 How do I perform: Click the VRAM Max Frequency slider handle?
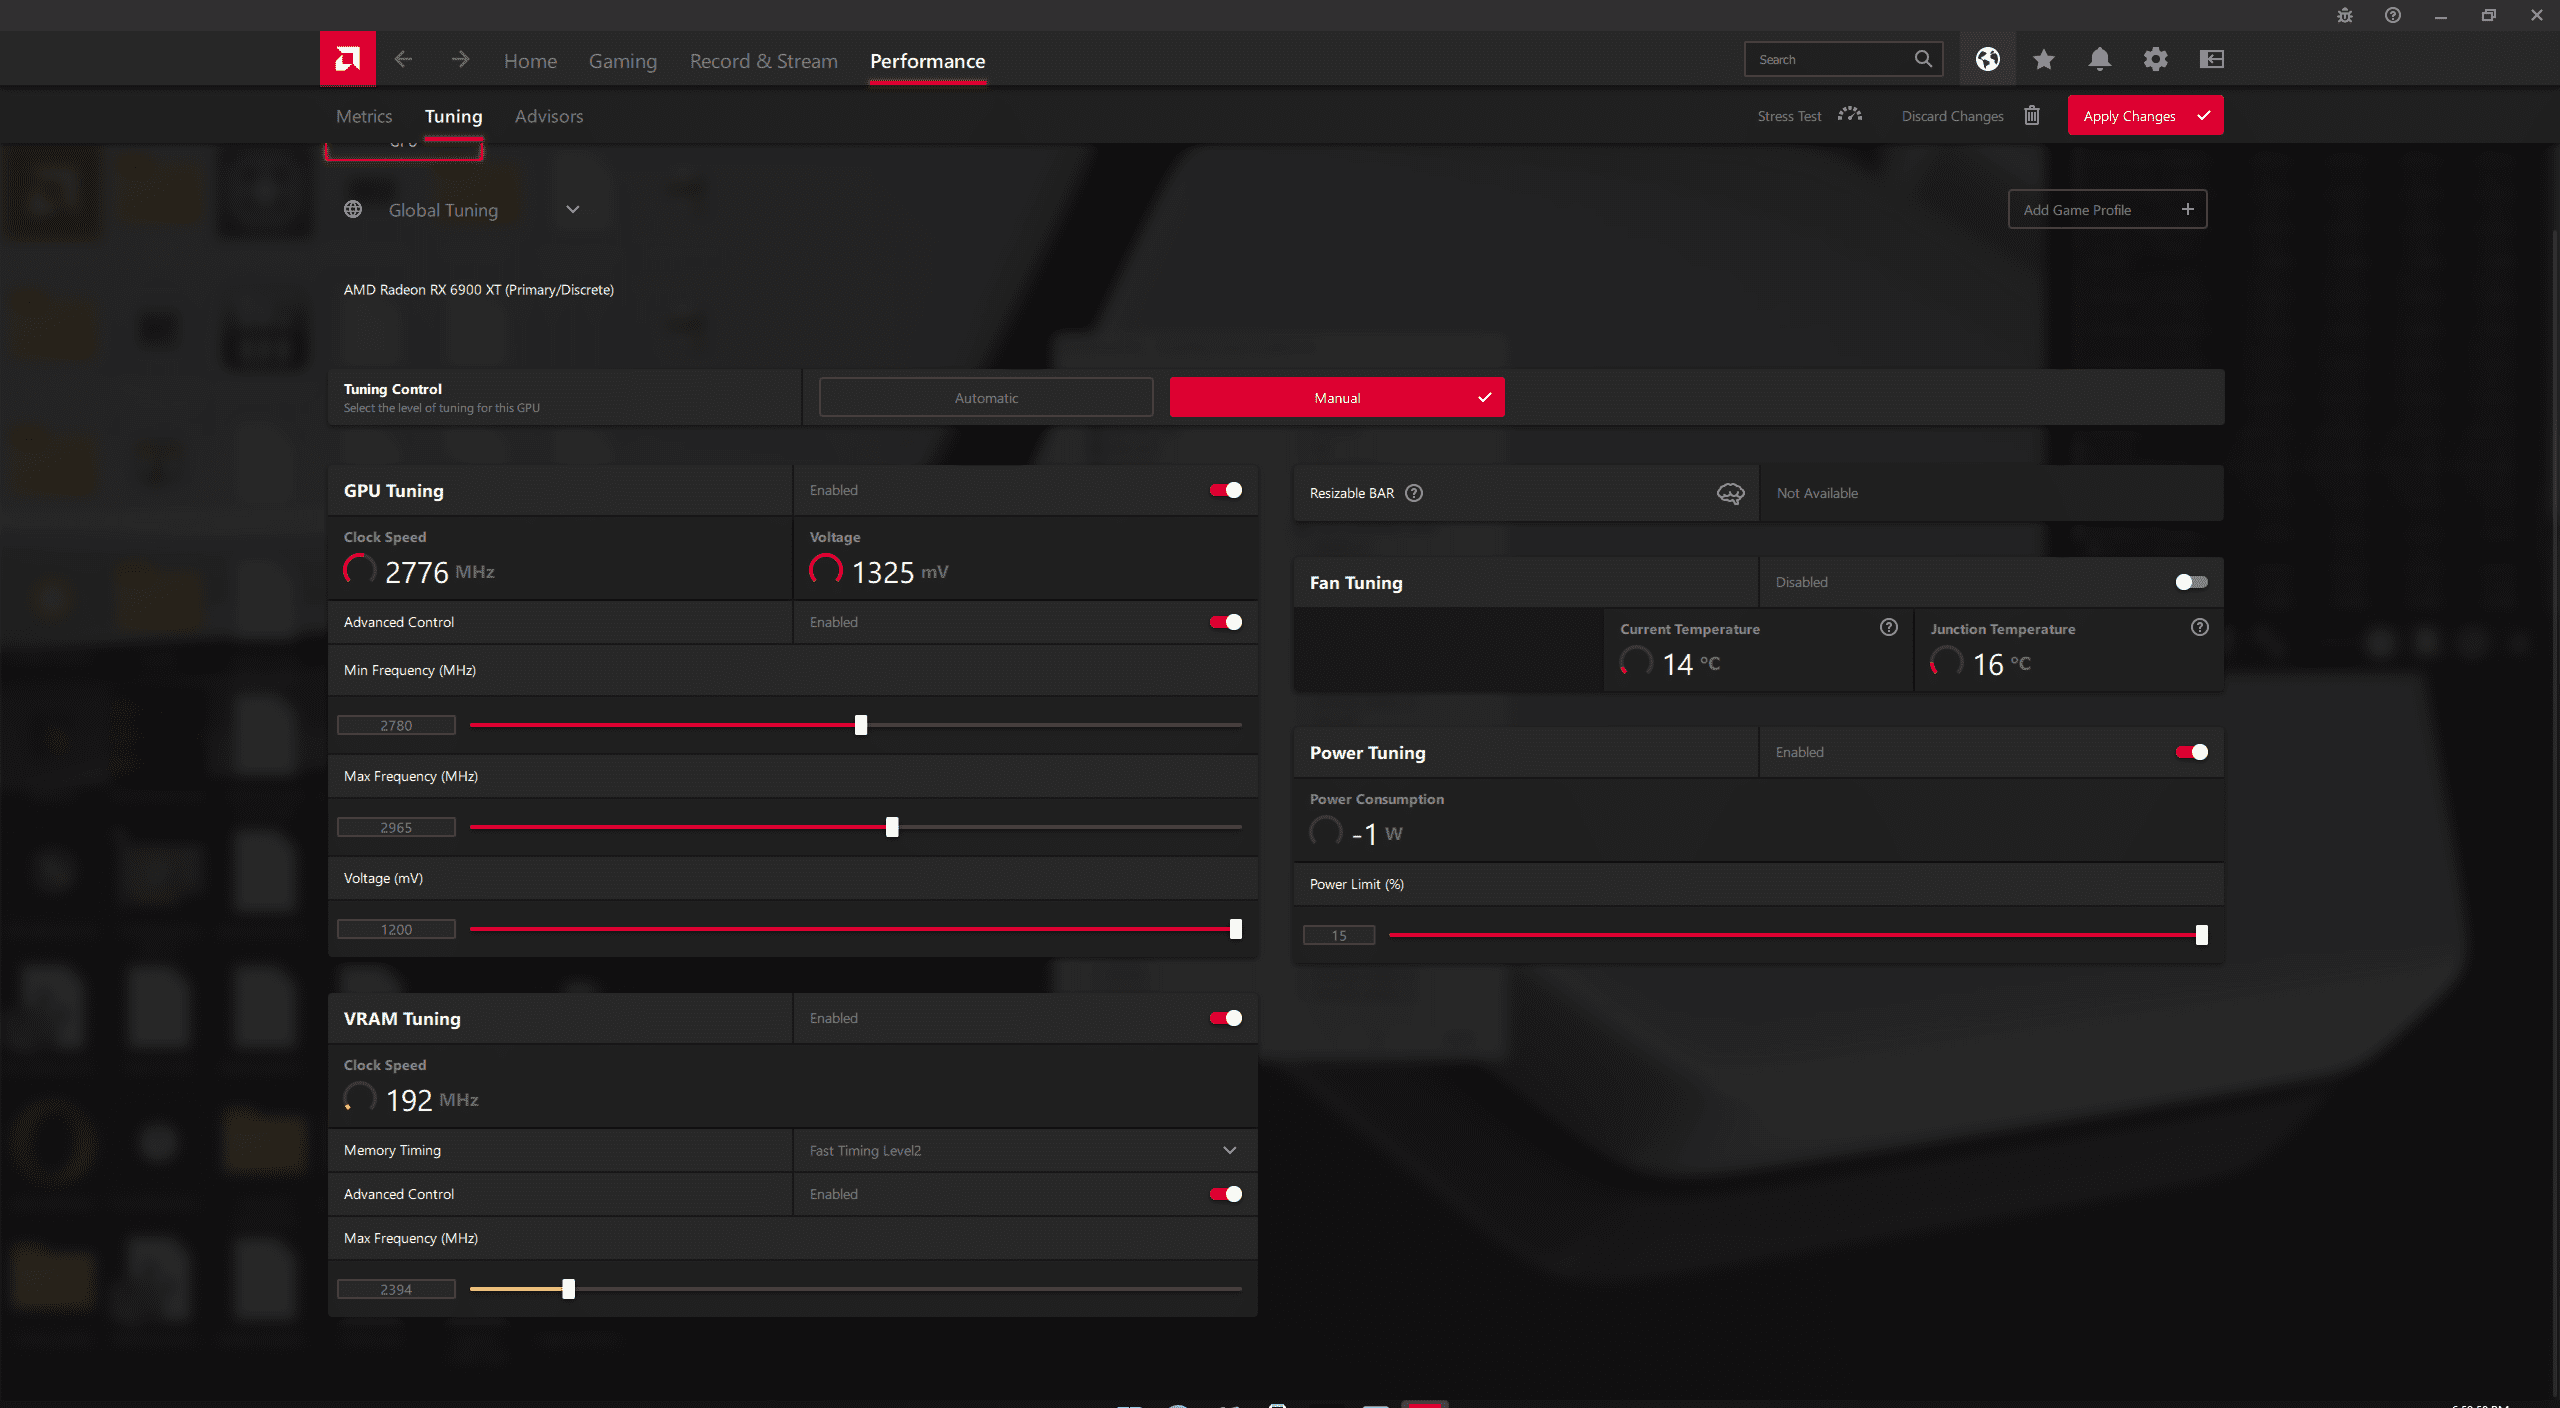pos(569,1289)
